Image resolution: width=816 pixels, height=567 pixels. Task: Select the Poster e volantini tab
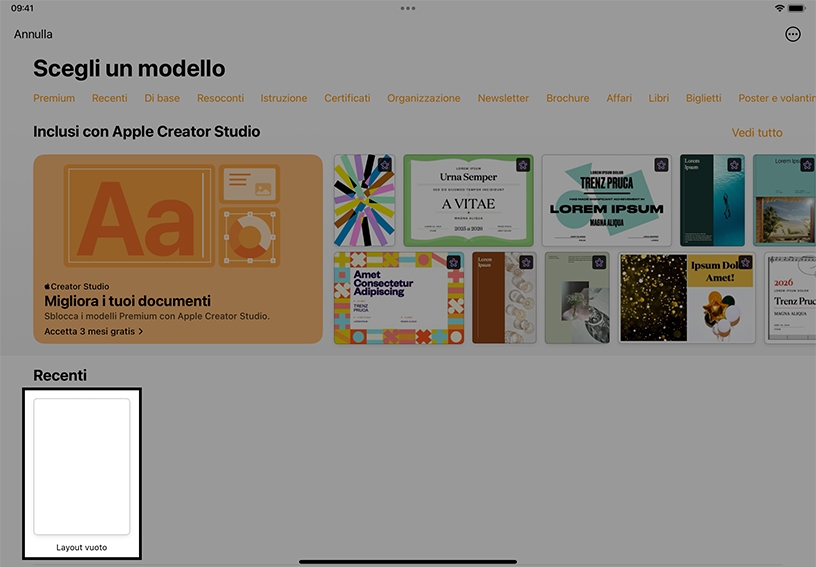coord(777,98)
